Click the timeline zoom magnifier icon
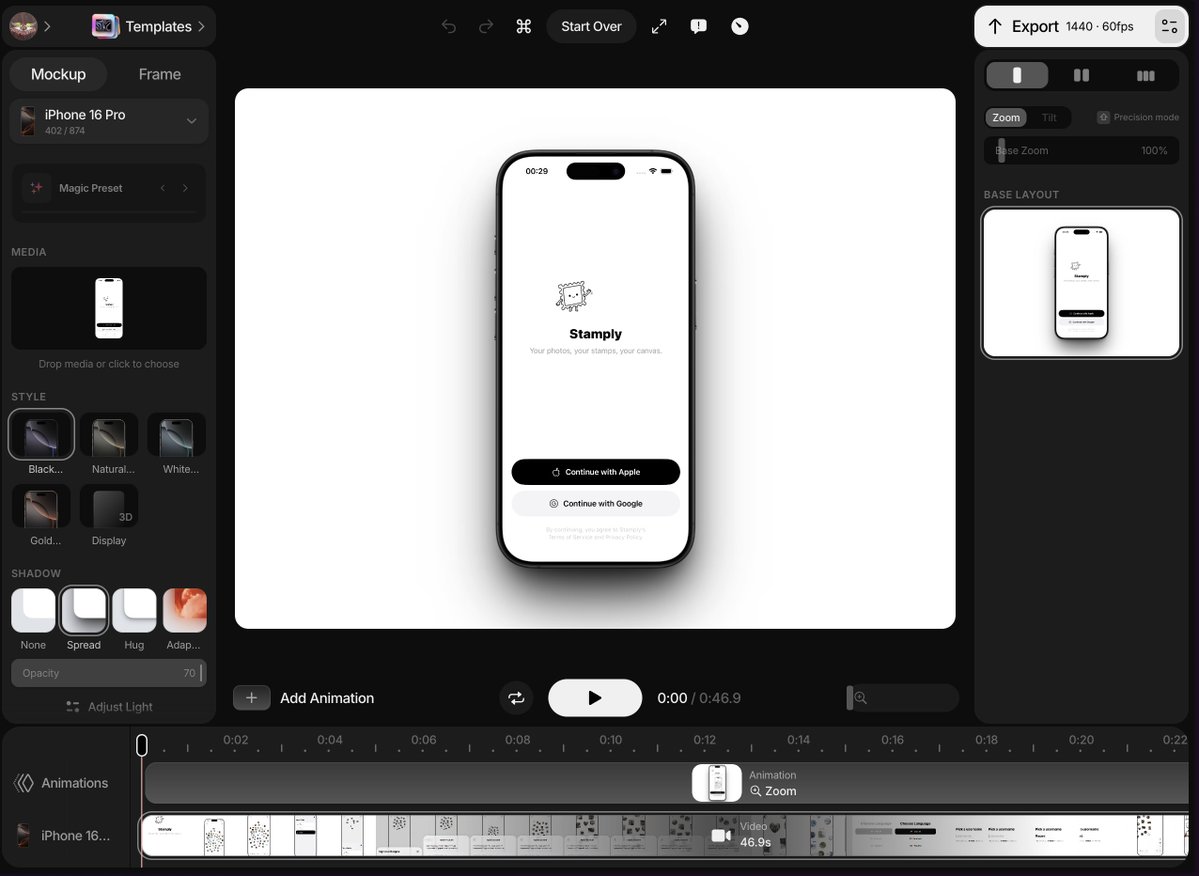Image resolution: width=1199 pixels, height=876 pixels. [861, 698]
